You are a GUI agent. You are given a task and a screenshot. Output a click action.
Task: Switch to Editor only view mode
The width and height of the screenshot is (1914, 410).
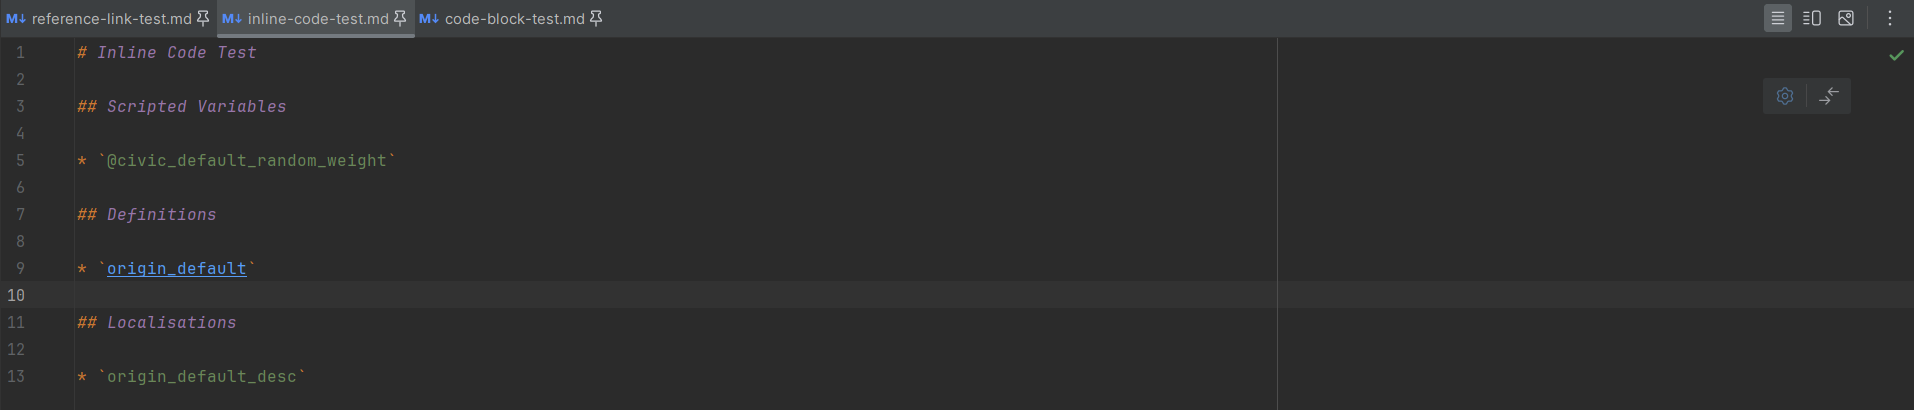click(1778, 18)
